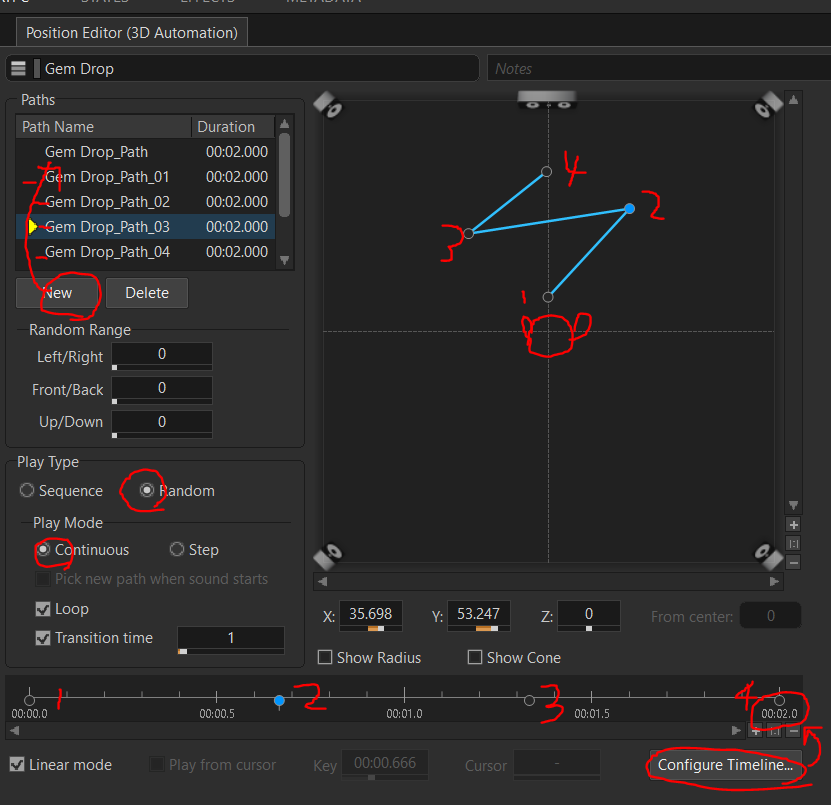
Task: Zoom in the timeline with plus icon
Action: tap(756, 731)
